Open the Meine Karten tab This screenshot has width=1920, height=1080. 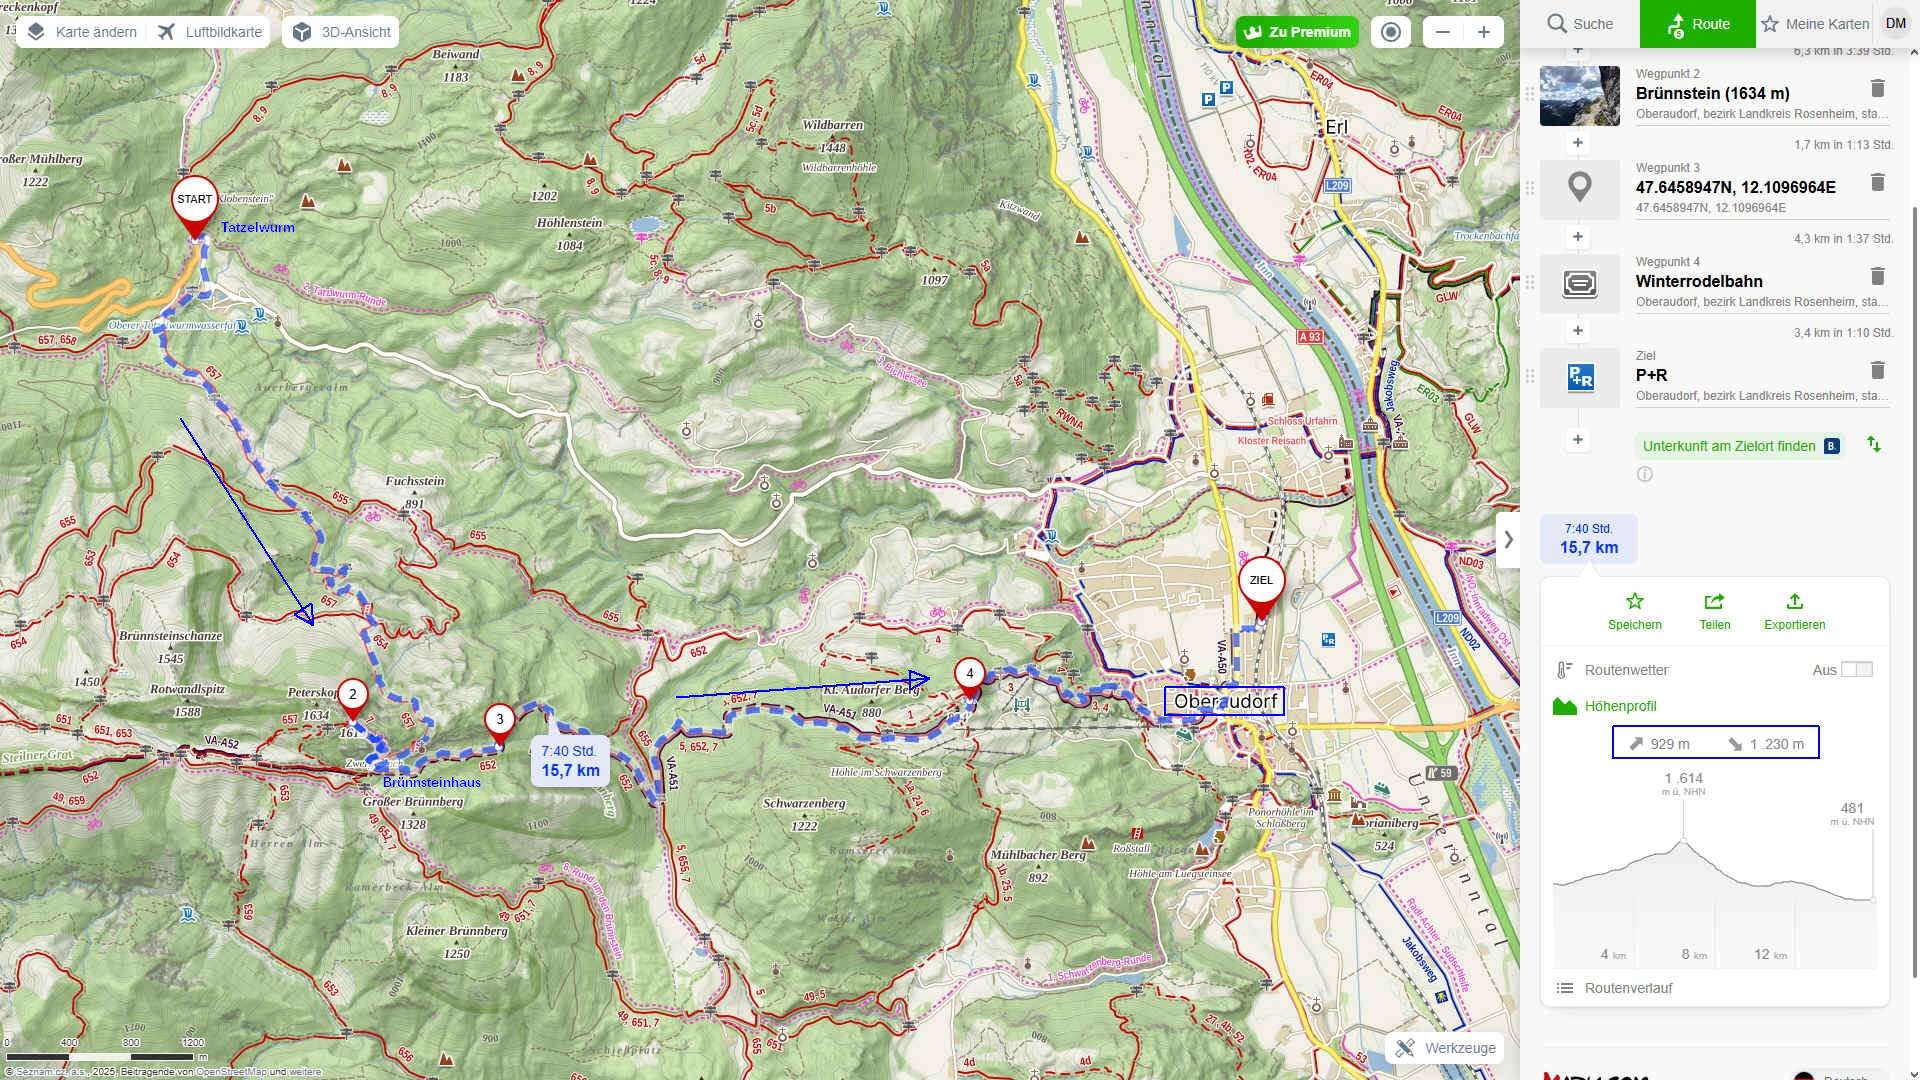click(x=1815, y=24)
